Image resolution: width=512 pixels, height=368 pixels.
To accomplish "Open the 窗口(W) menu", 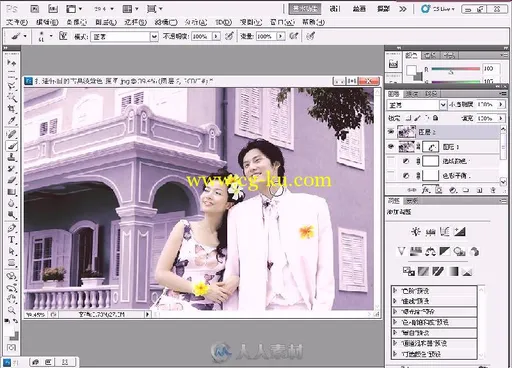I will (282, 22).
